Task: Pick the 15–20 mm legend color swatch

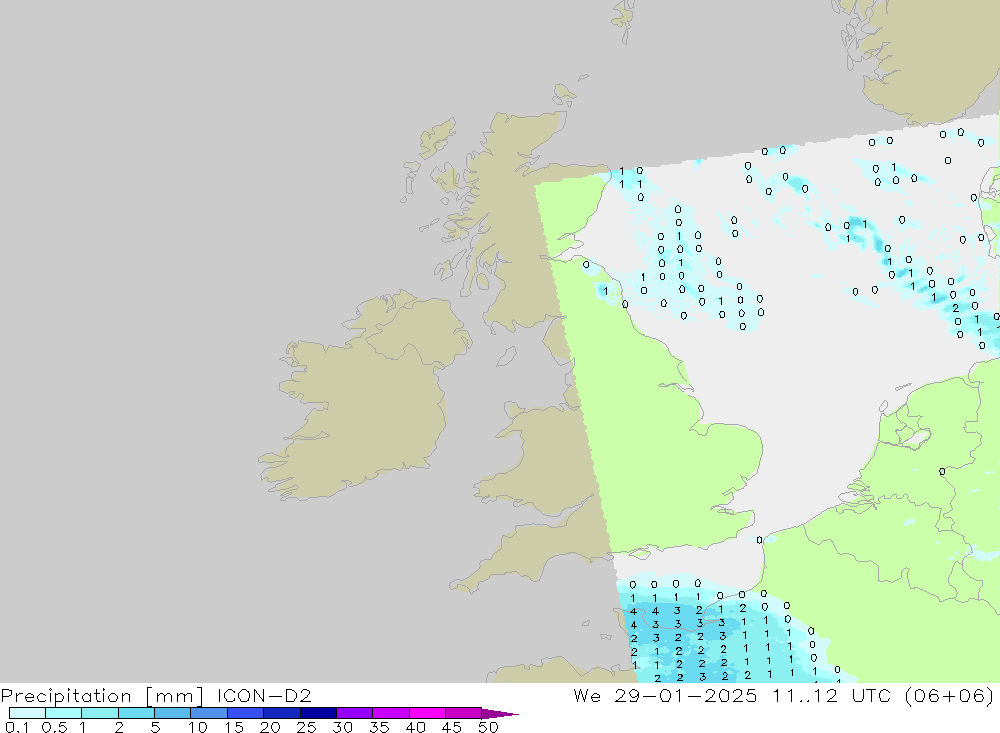Action: (246, 713)
